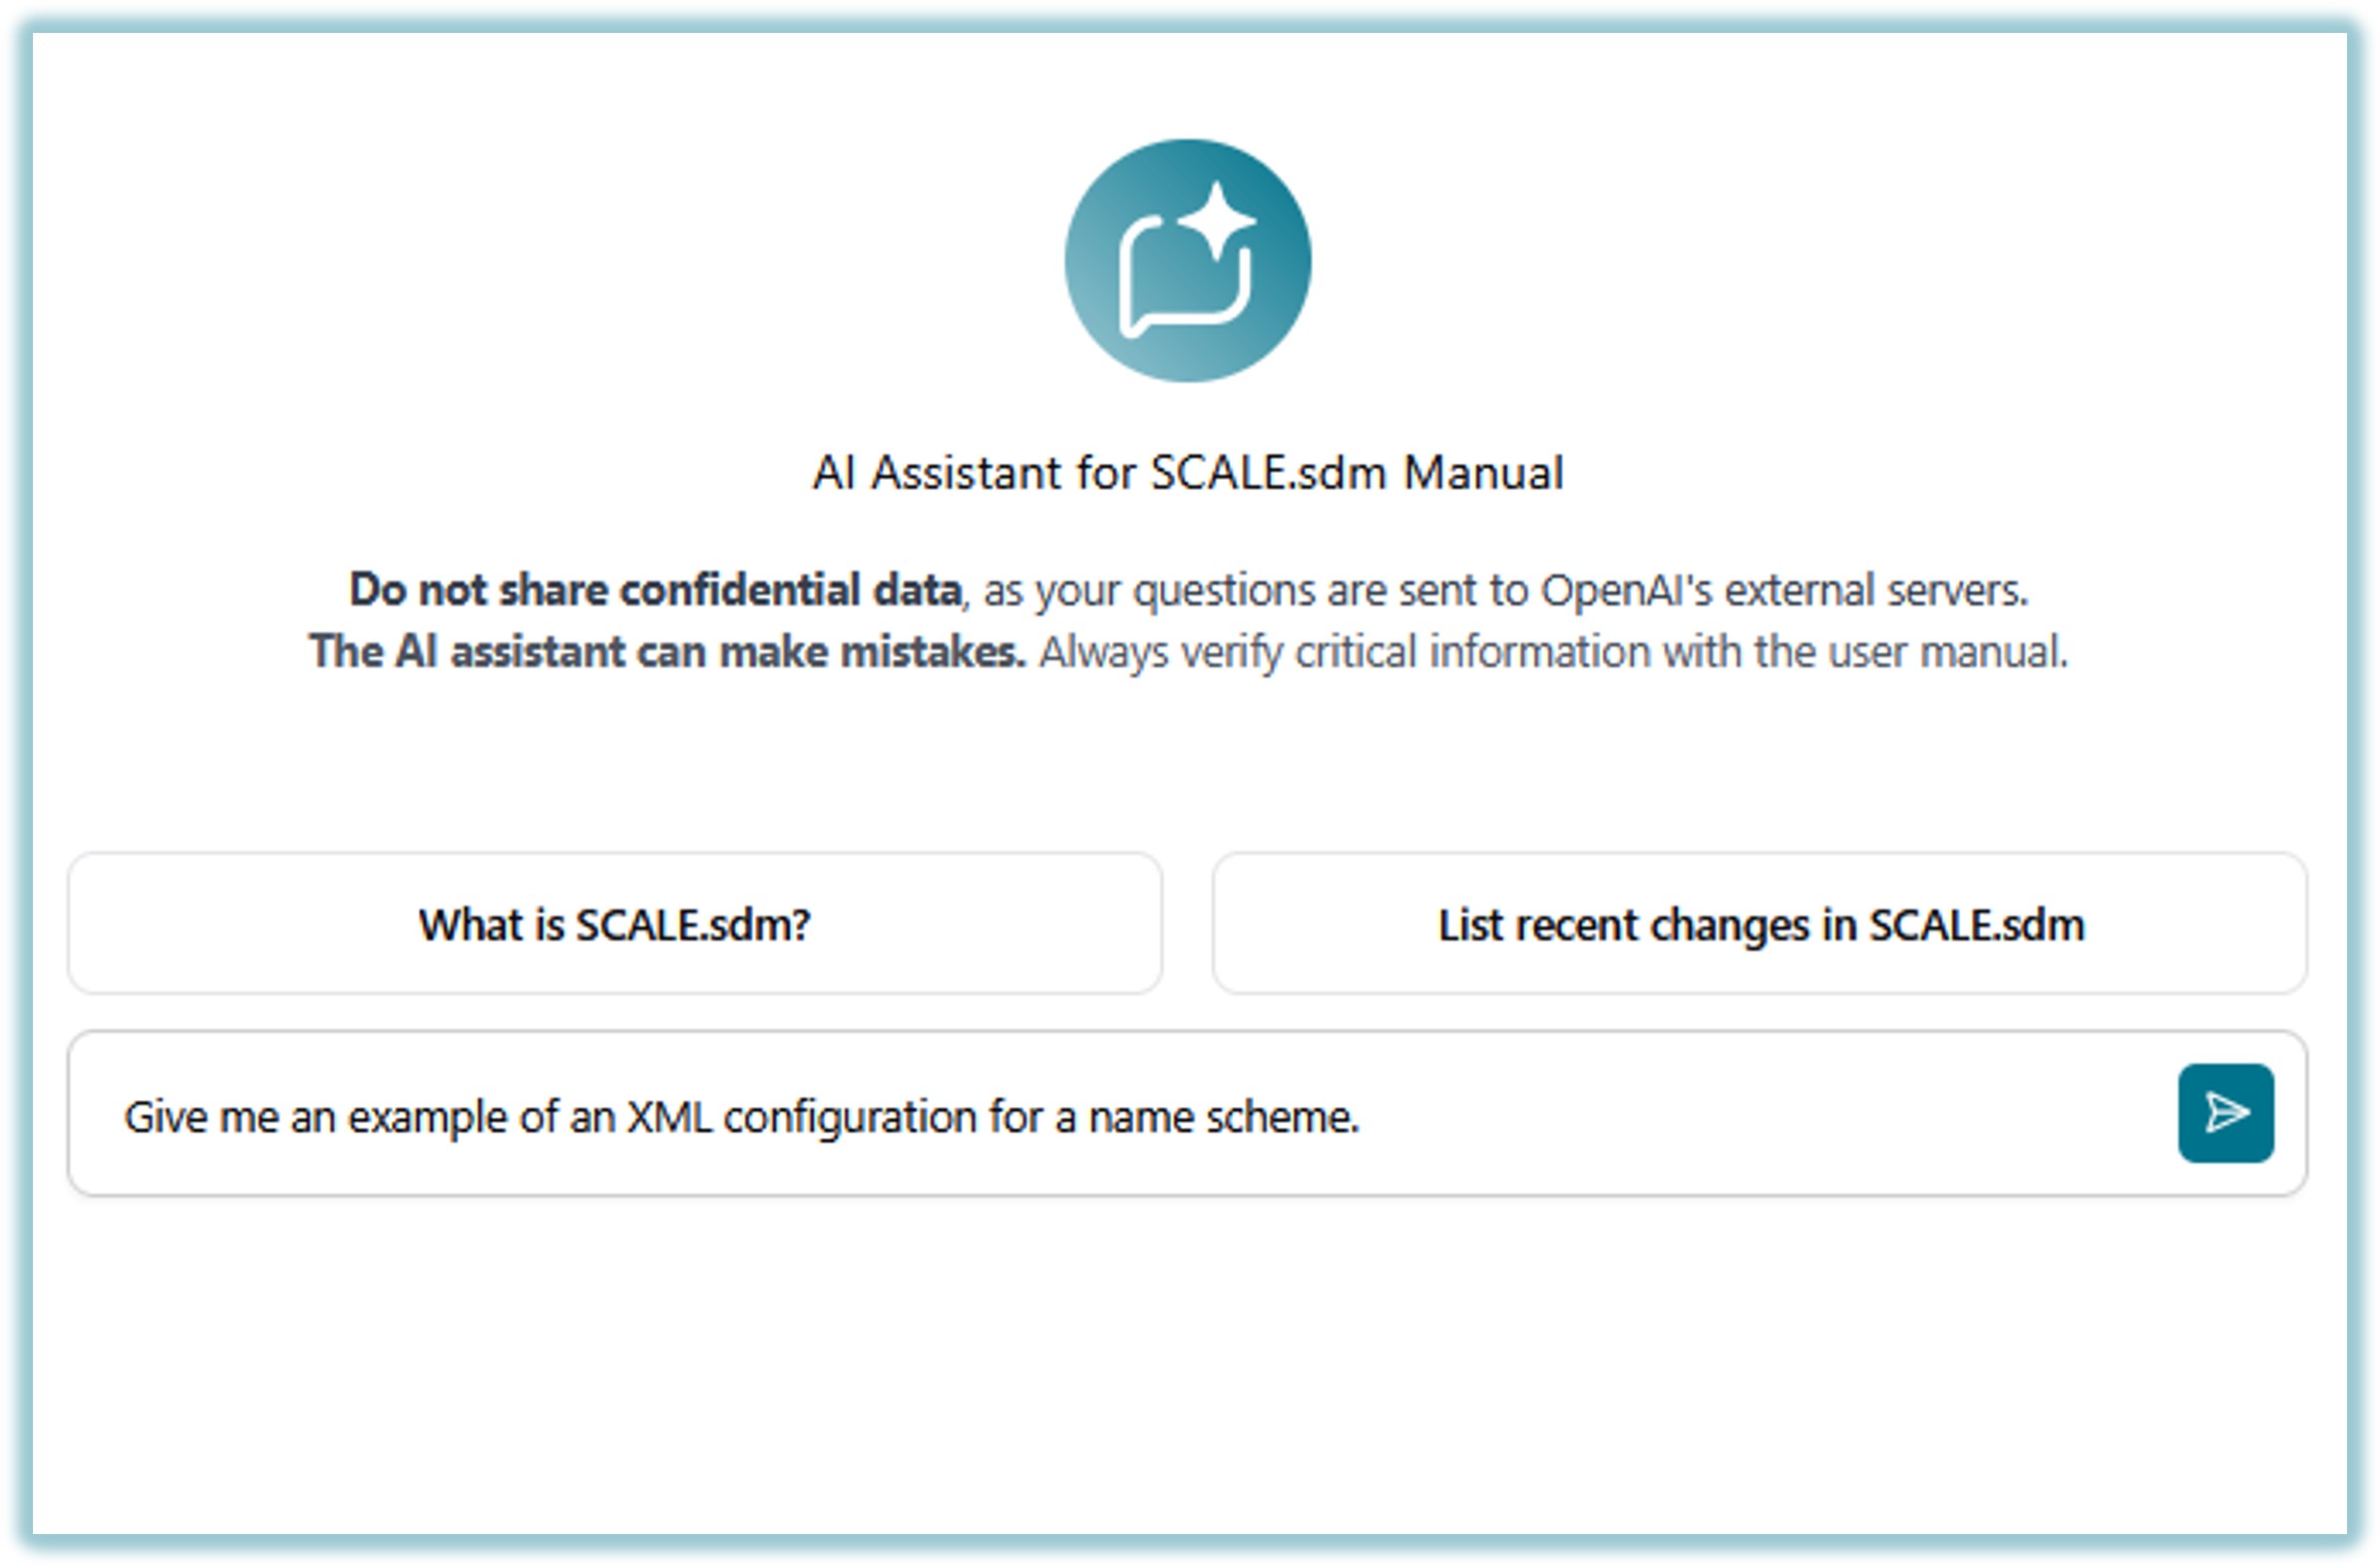This screenshot has height=1567, width=2380.
Task: Click the word "XML" in the input box
Action: (668, 1116)
